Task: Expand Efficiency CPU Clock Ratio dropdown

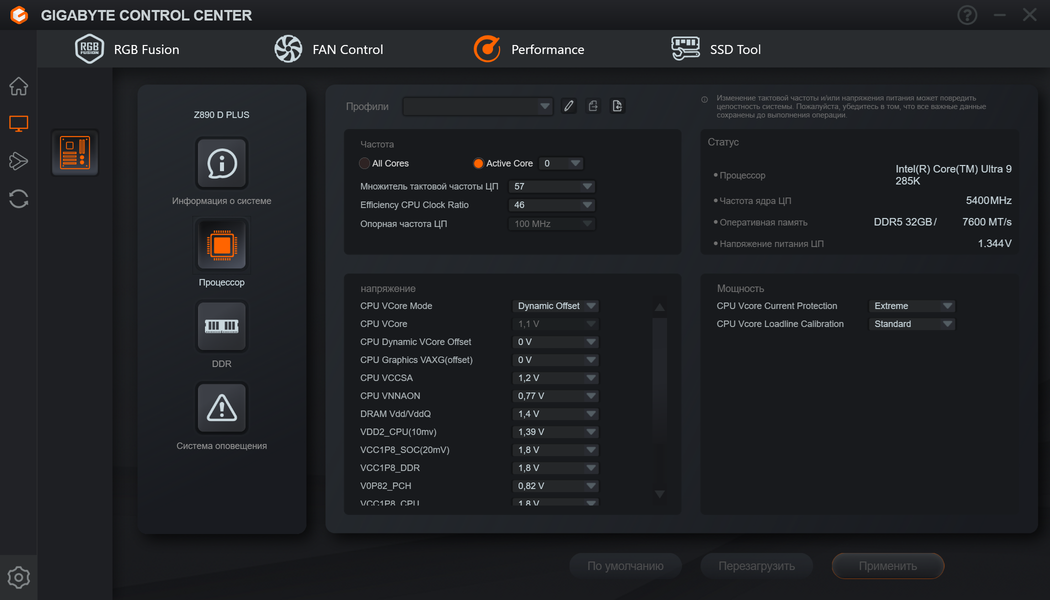Action: 552,205
